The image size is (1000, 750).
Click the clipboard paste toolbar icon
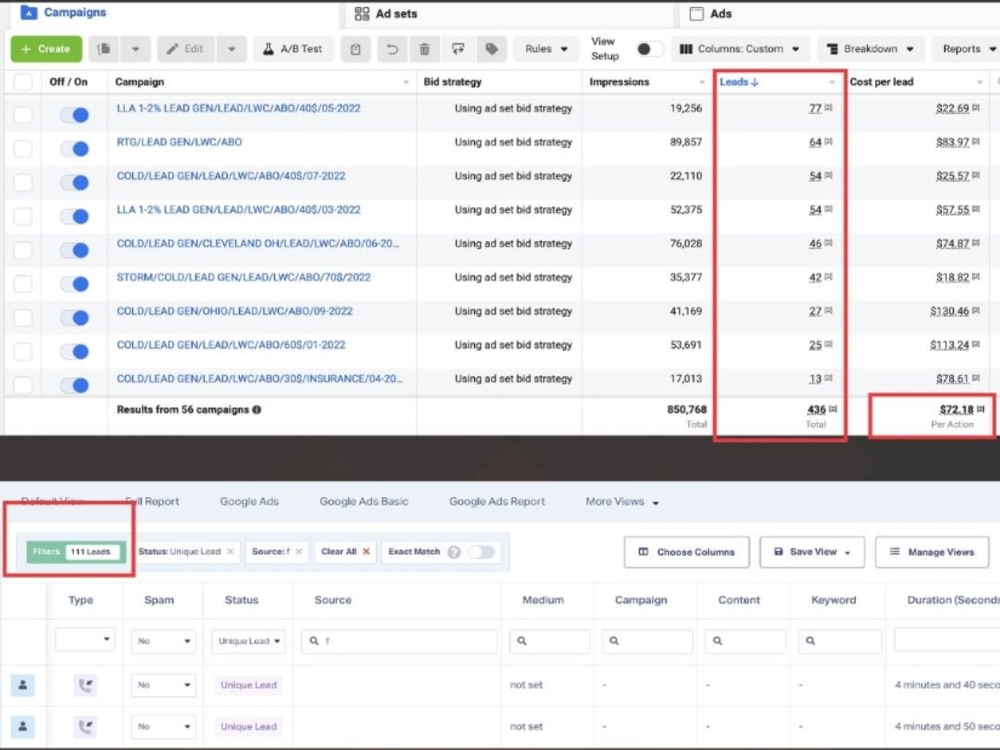click(355, 49)
